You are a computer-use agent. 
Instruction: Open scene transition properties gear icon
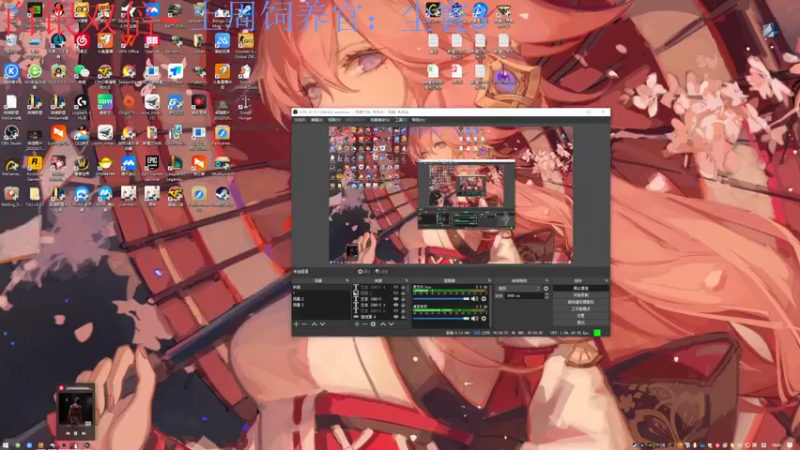pos(545,288)
